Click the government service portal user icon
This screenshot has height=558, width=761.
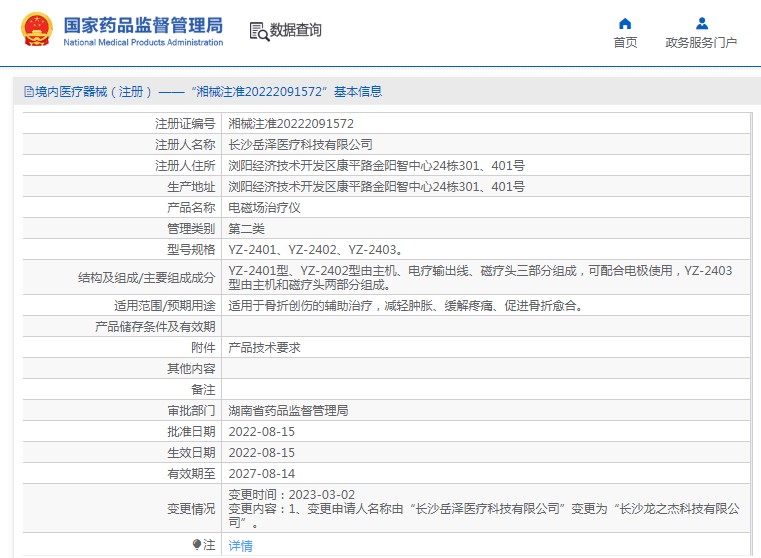point(701,23)
